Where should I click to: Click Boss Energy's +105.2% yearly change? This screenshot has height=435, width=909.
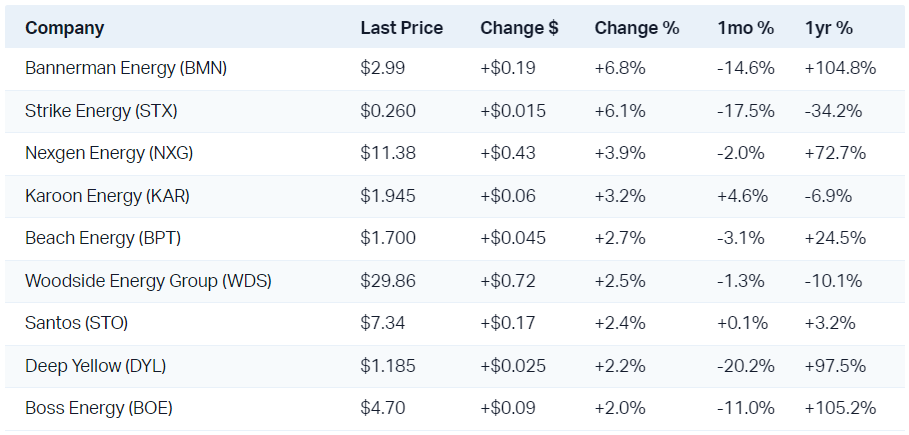840,408
